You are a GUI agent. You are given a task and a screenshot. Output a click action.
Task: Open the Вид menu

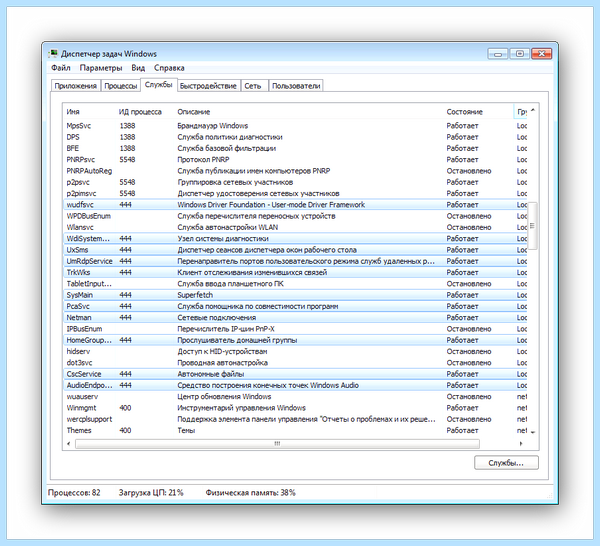[x=138, y=68]
